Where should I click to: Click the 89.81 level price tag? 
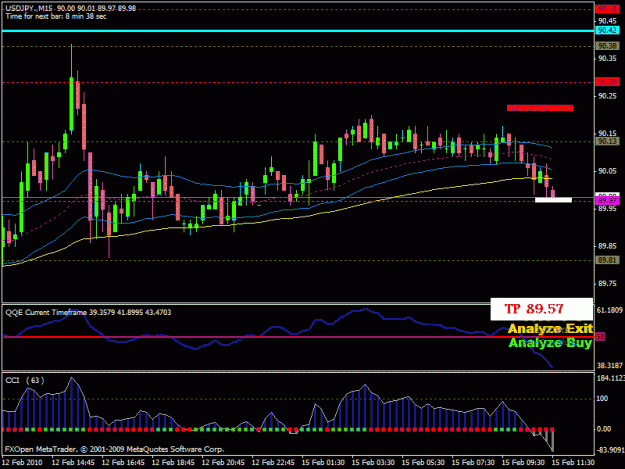tap(607, 260)
